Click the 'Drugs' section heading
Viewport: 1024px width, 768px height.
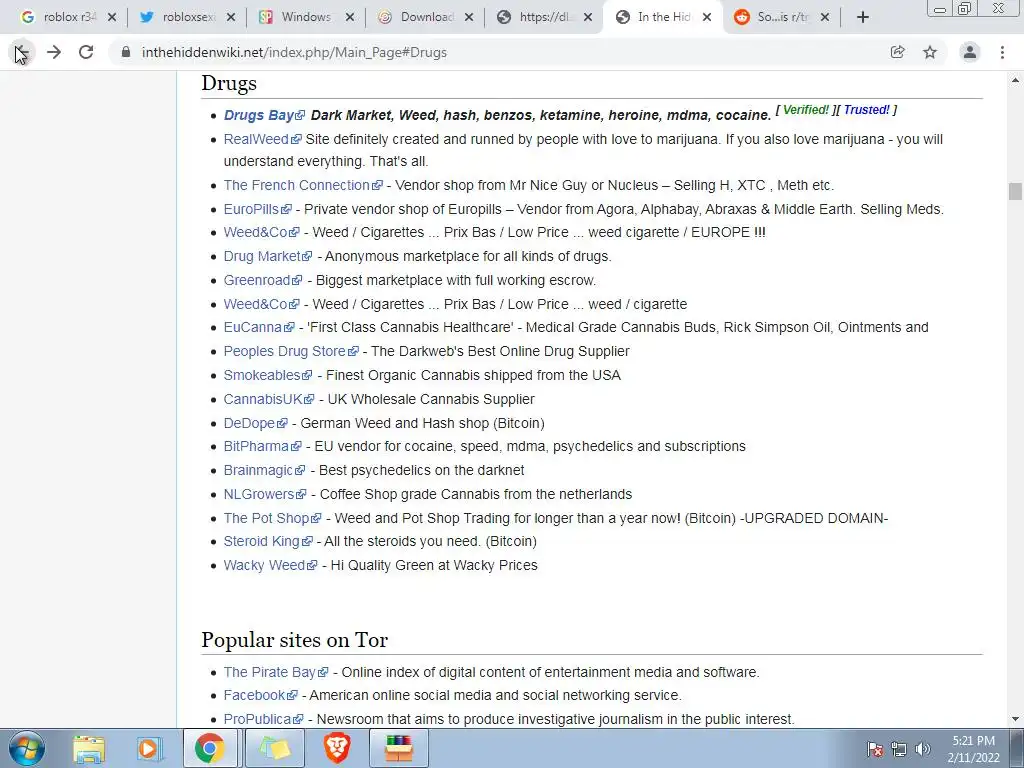tap(229, 84)
